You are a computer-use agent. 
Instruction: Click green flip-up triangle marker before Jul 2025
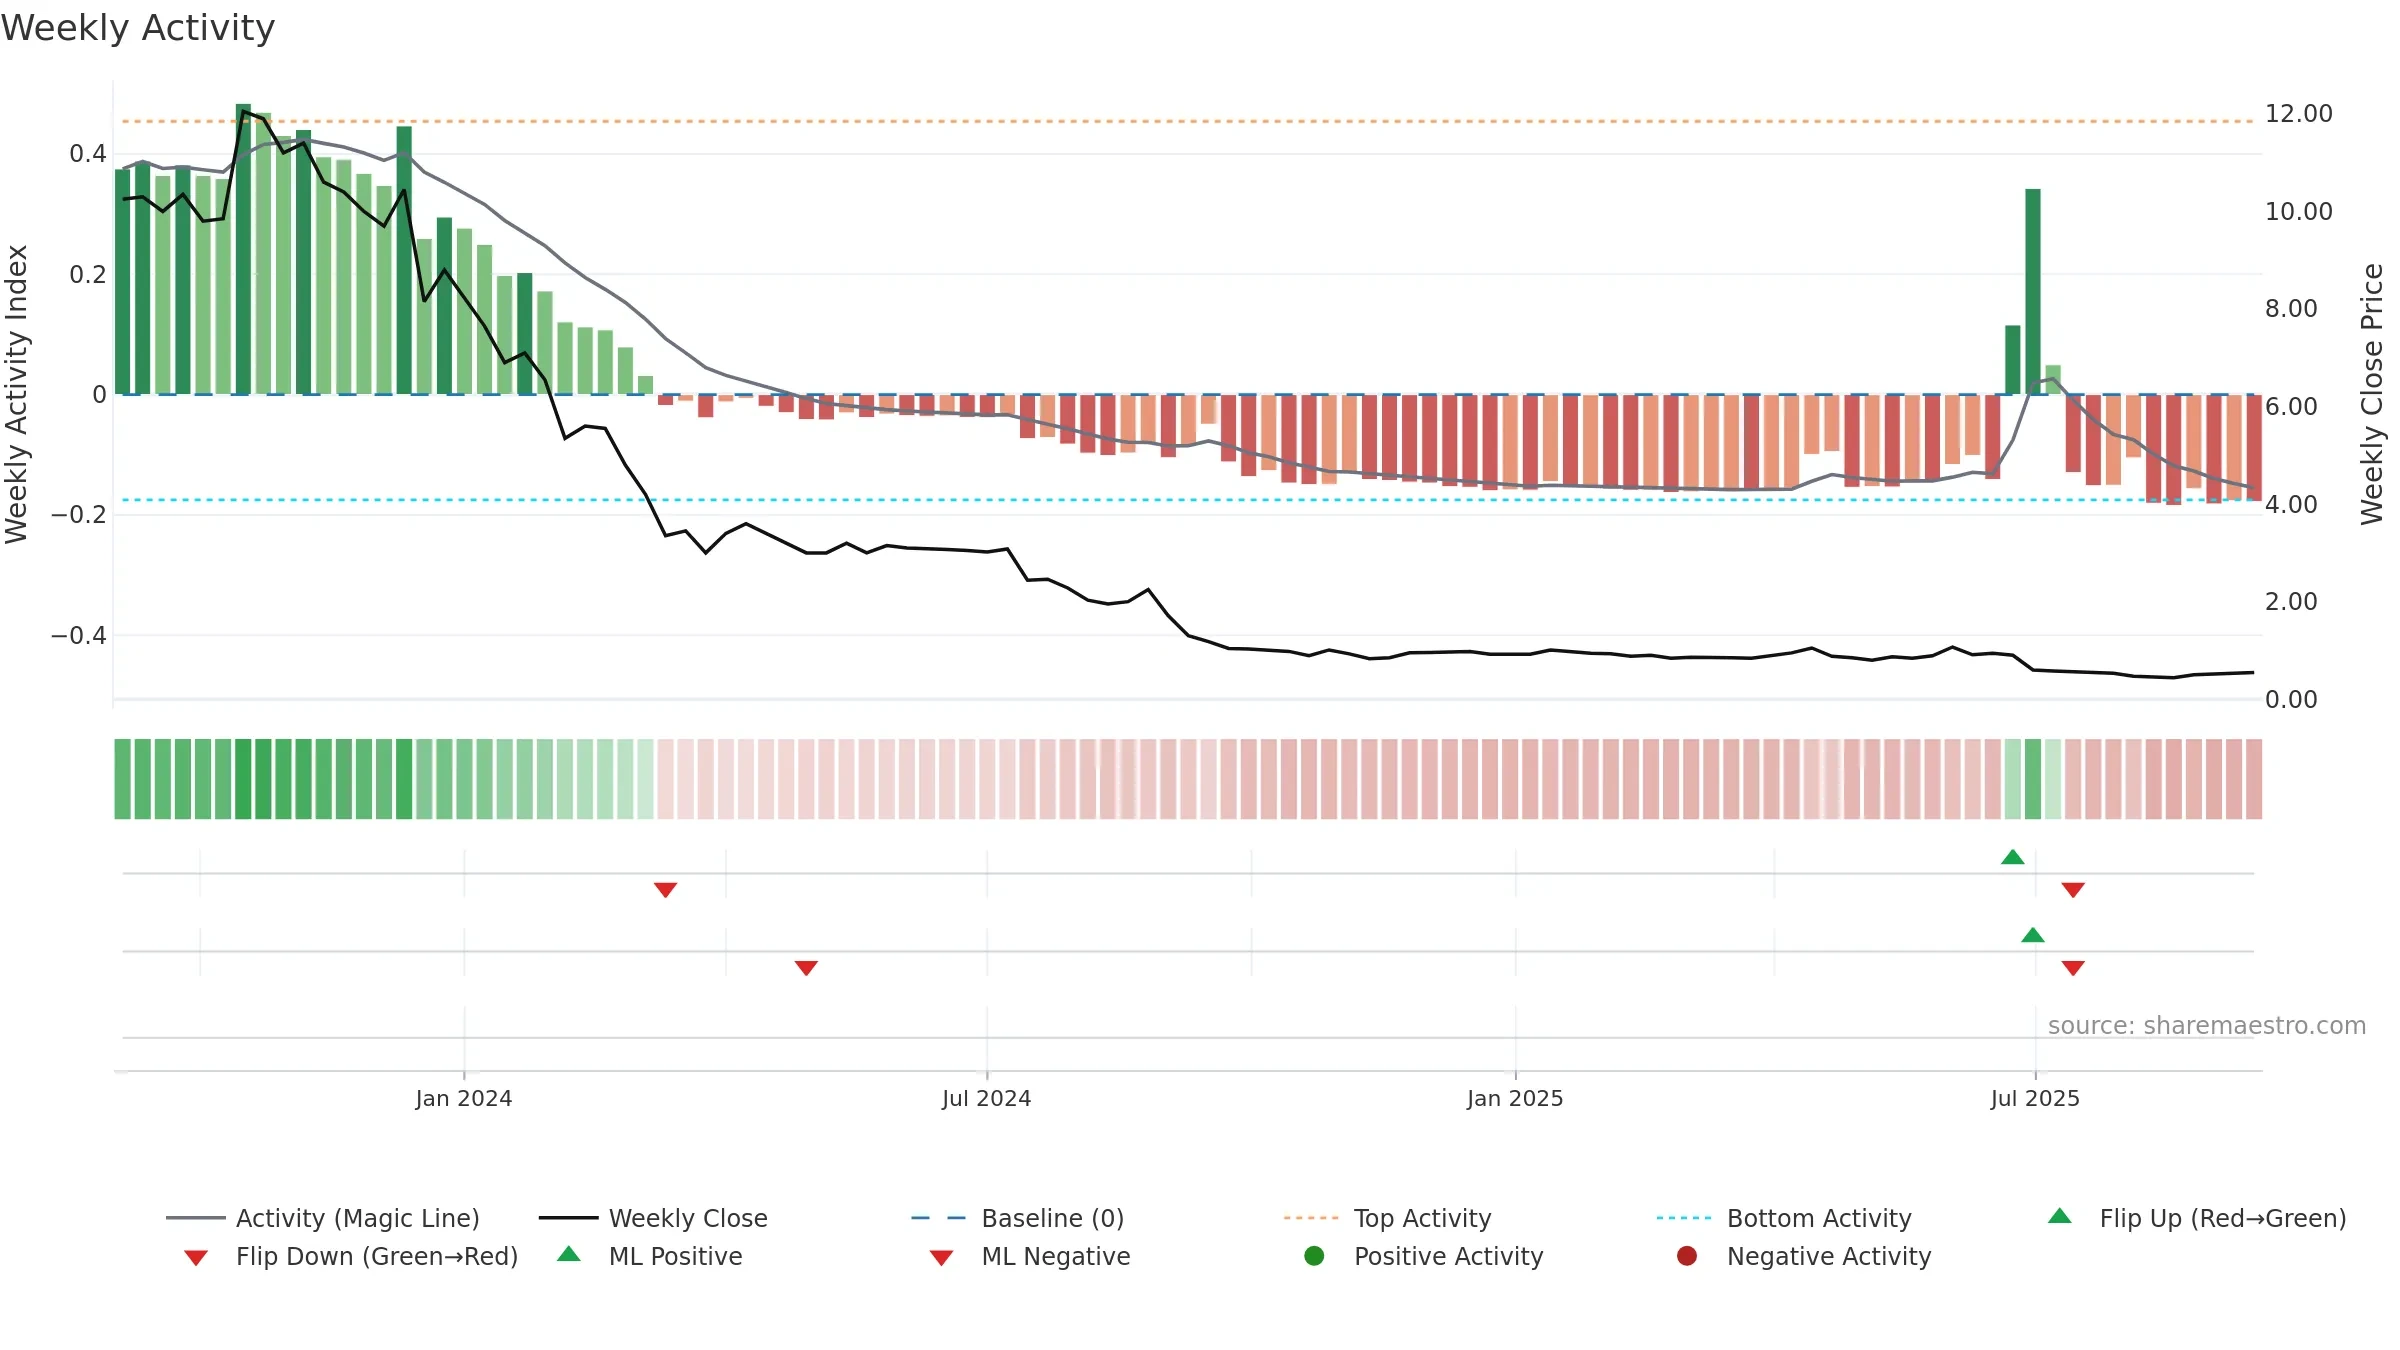tap(2013, 857)
